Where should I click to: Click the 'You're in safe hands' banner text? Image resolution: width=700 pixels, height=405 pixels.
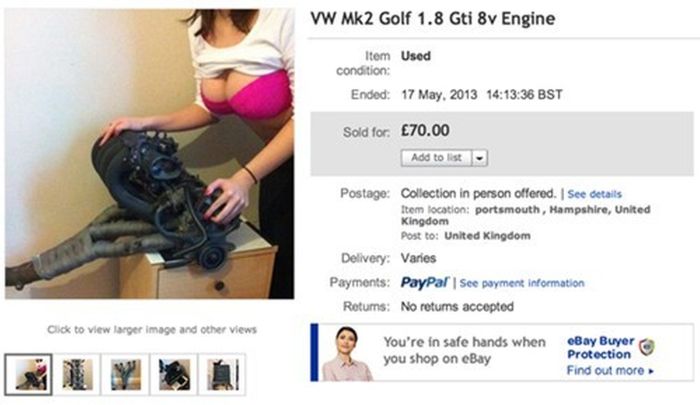[x=464, y=351]
